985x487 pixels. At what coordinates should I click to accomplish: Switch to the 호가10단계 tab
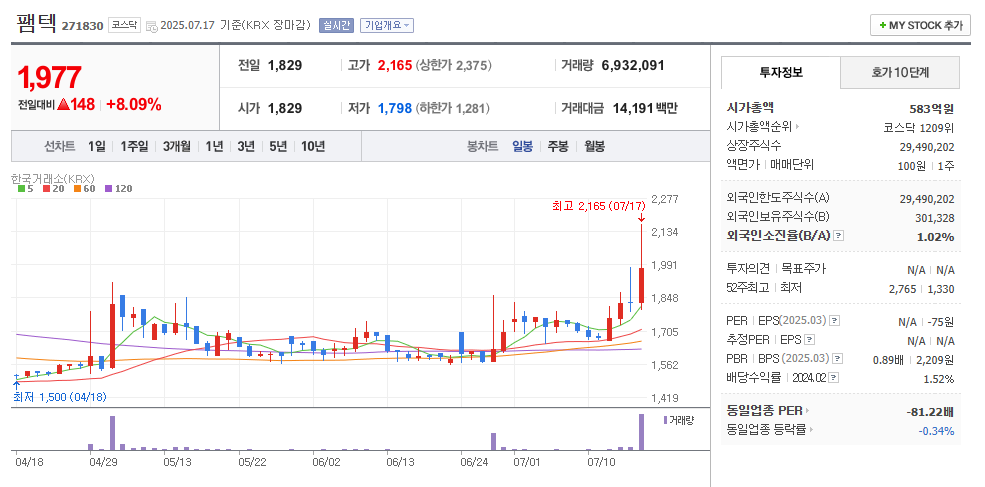900,72
